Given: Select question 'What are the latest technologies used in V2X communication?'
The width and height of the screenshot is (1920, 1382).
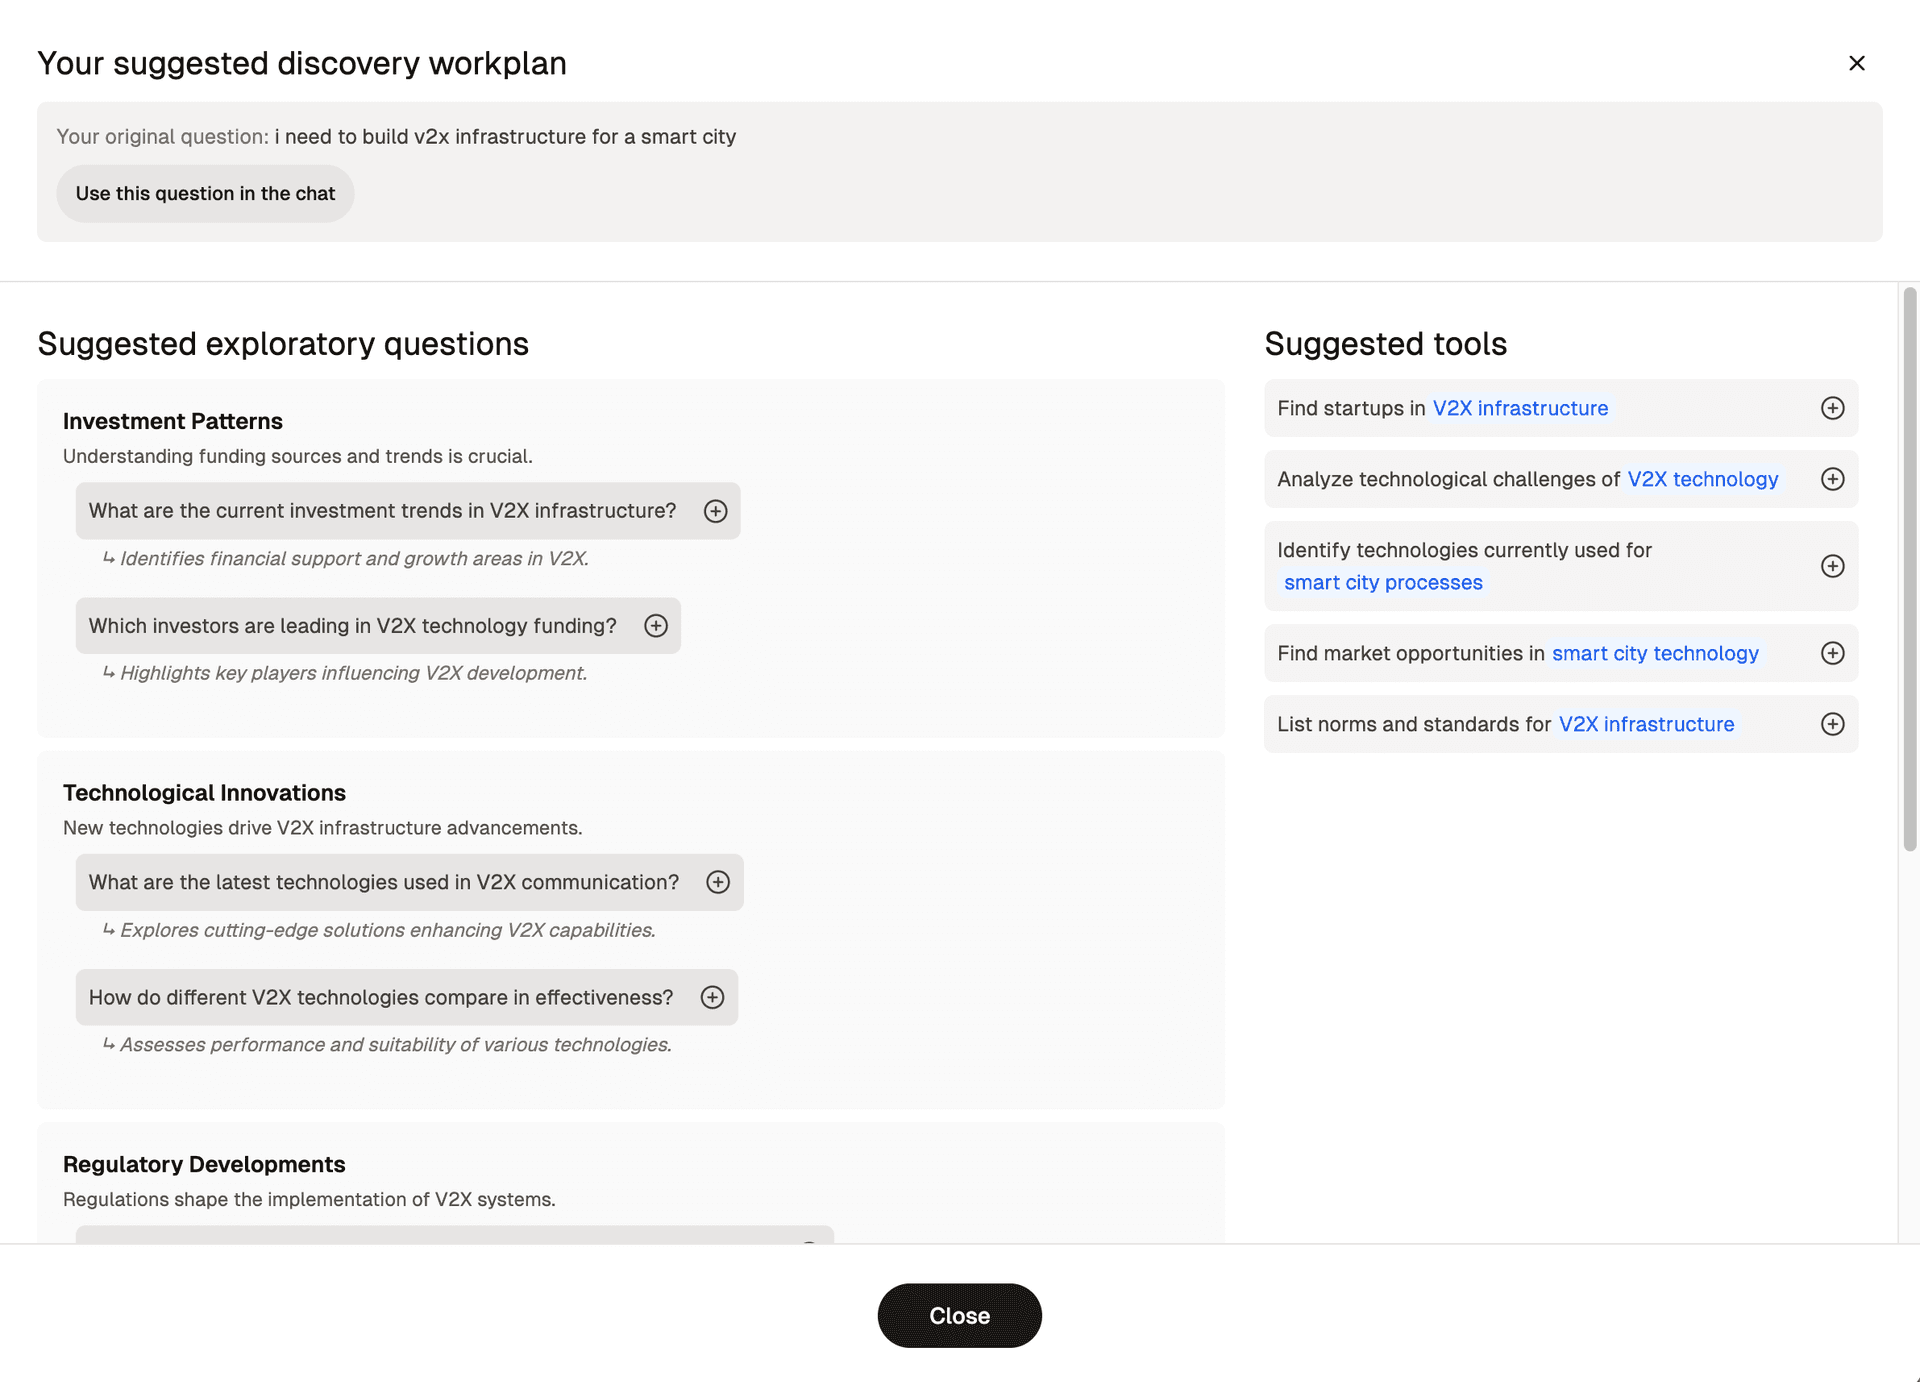Looking at the screenshot, I should tap(409, 882).
